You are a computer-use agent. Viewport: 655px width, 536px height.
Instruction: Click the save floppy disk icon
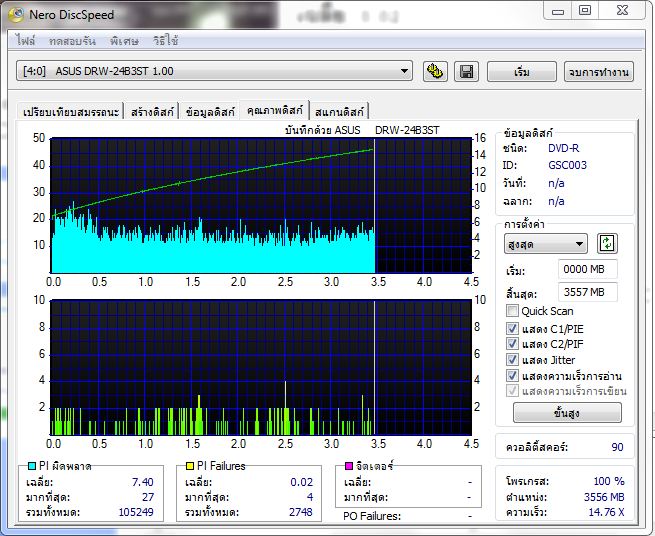tap(466, 71)
